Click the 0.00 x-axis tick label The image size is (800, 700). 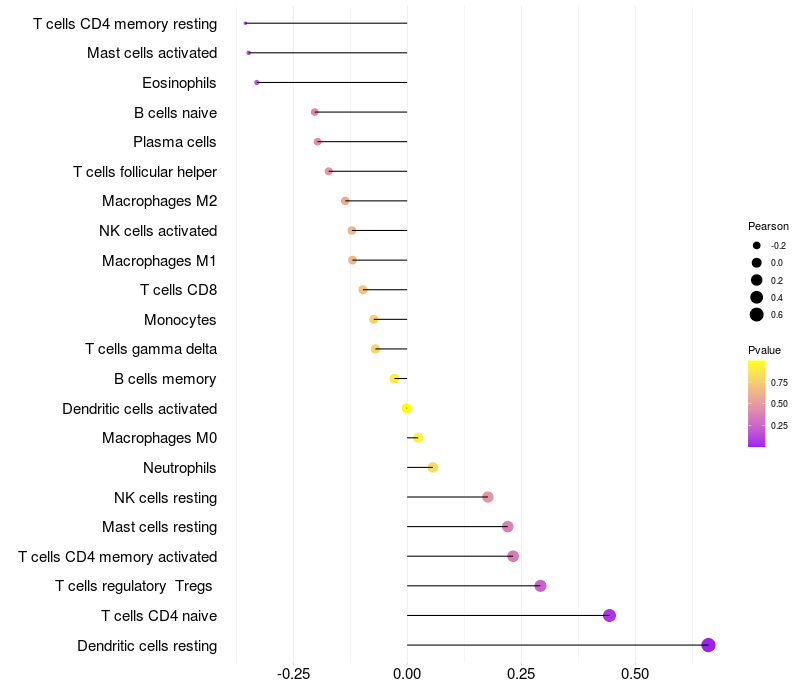407,674
